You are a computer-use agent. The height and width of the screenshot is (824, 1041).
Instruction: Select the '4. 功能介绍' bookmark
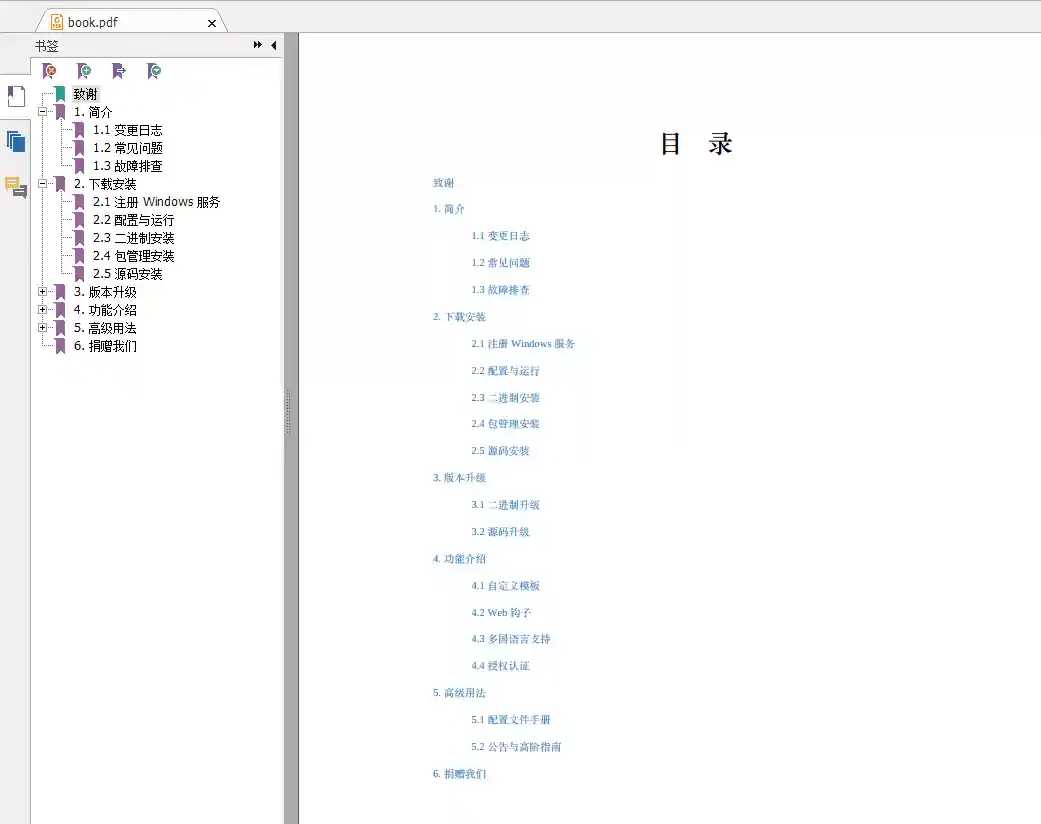[x=105, y=309]
